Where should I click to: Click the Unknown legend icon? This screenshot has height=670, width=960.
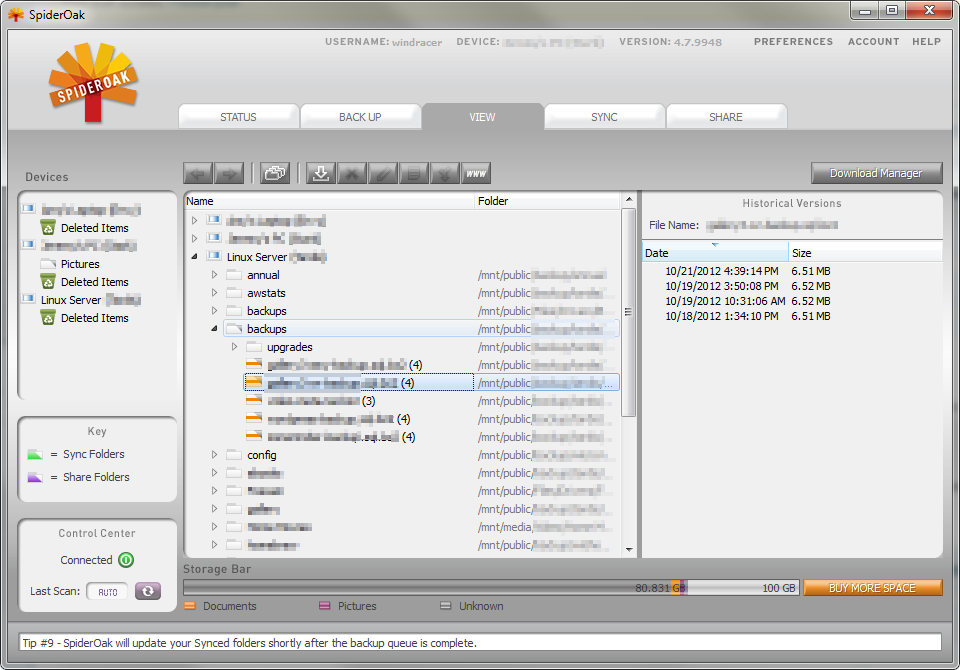point(446,606)
